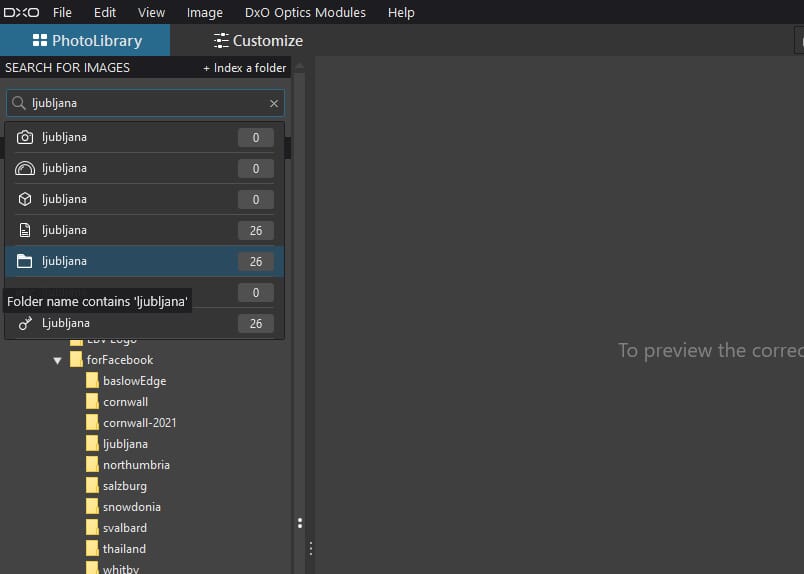The height and width of the screenshot is (574, 804).
Task: Click the thailand folder icon
Action: (x=92, y=549)
